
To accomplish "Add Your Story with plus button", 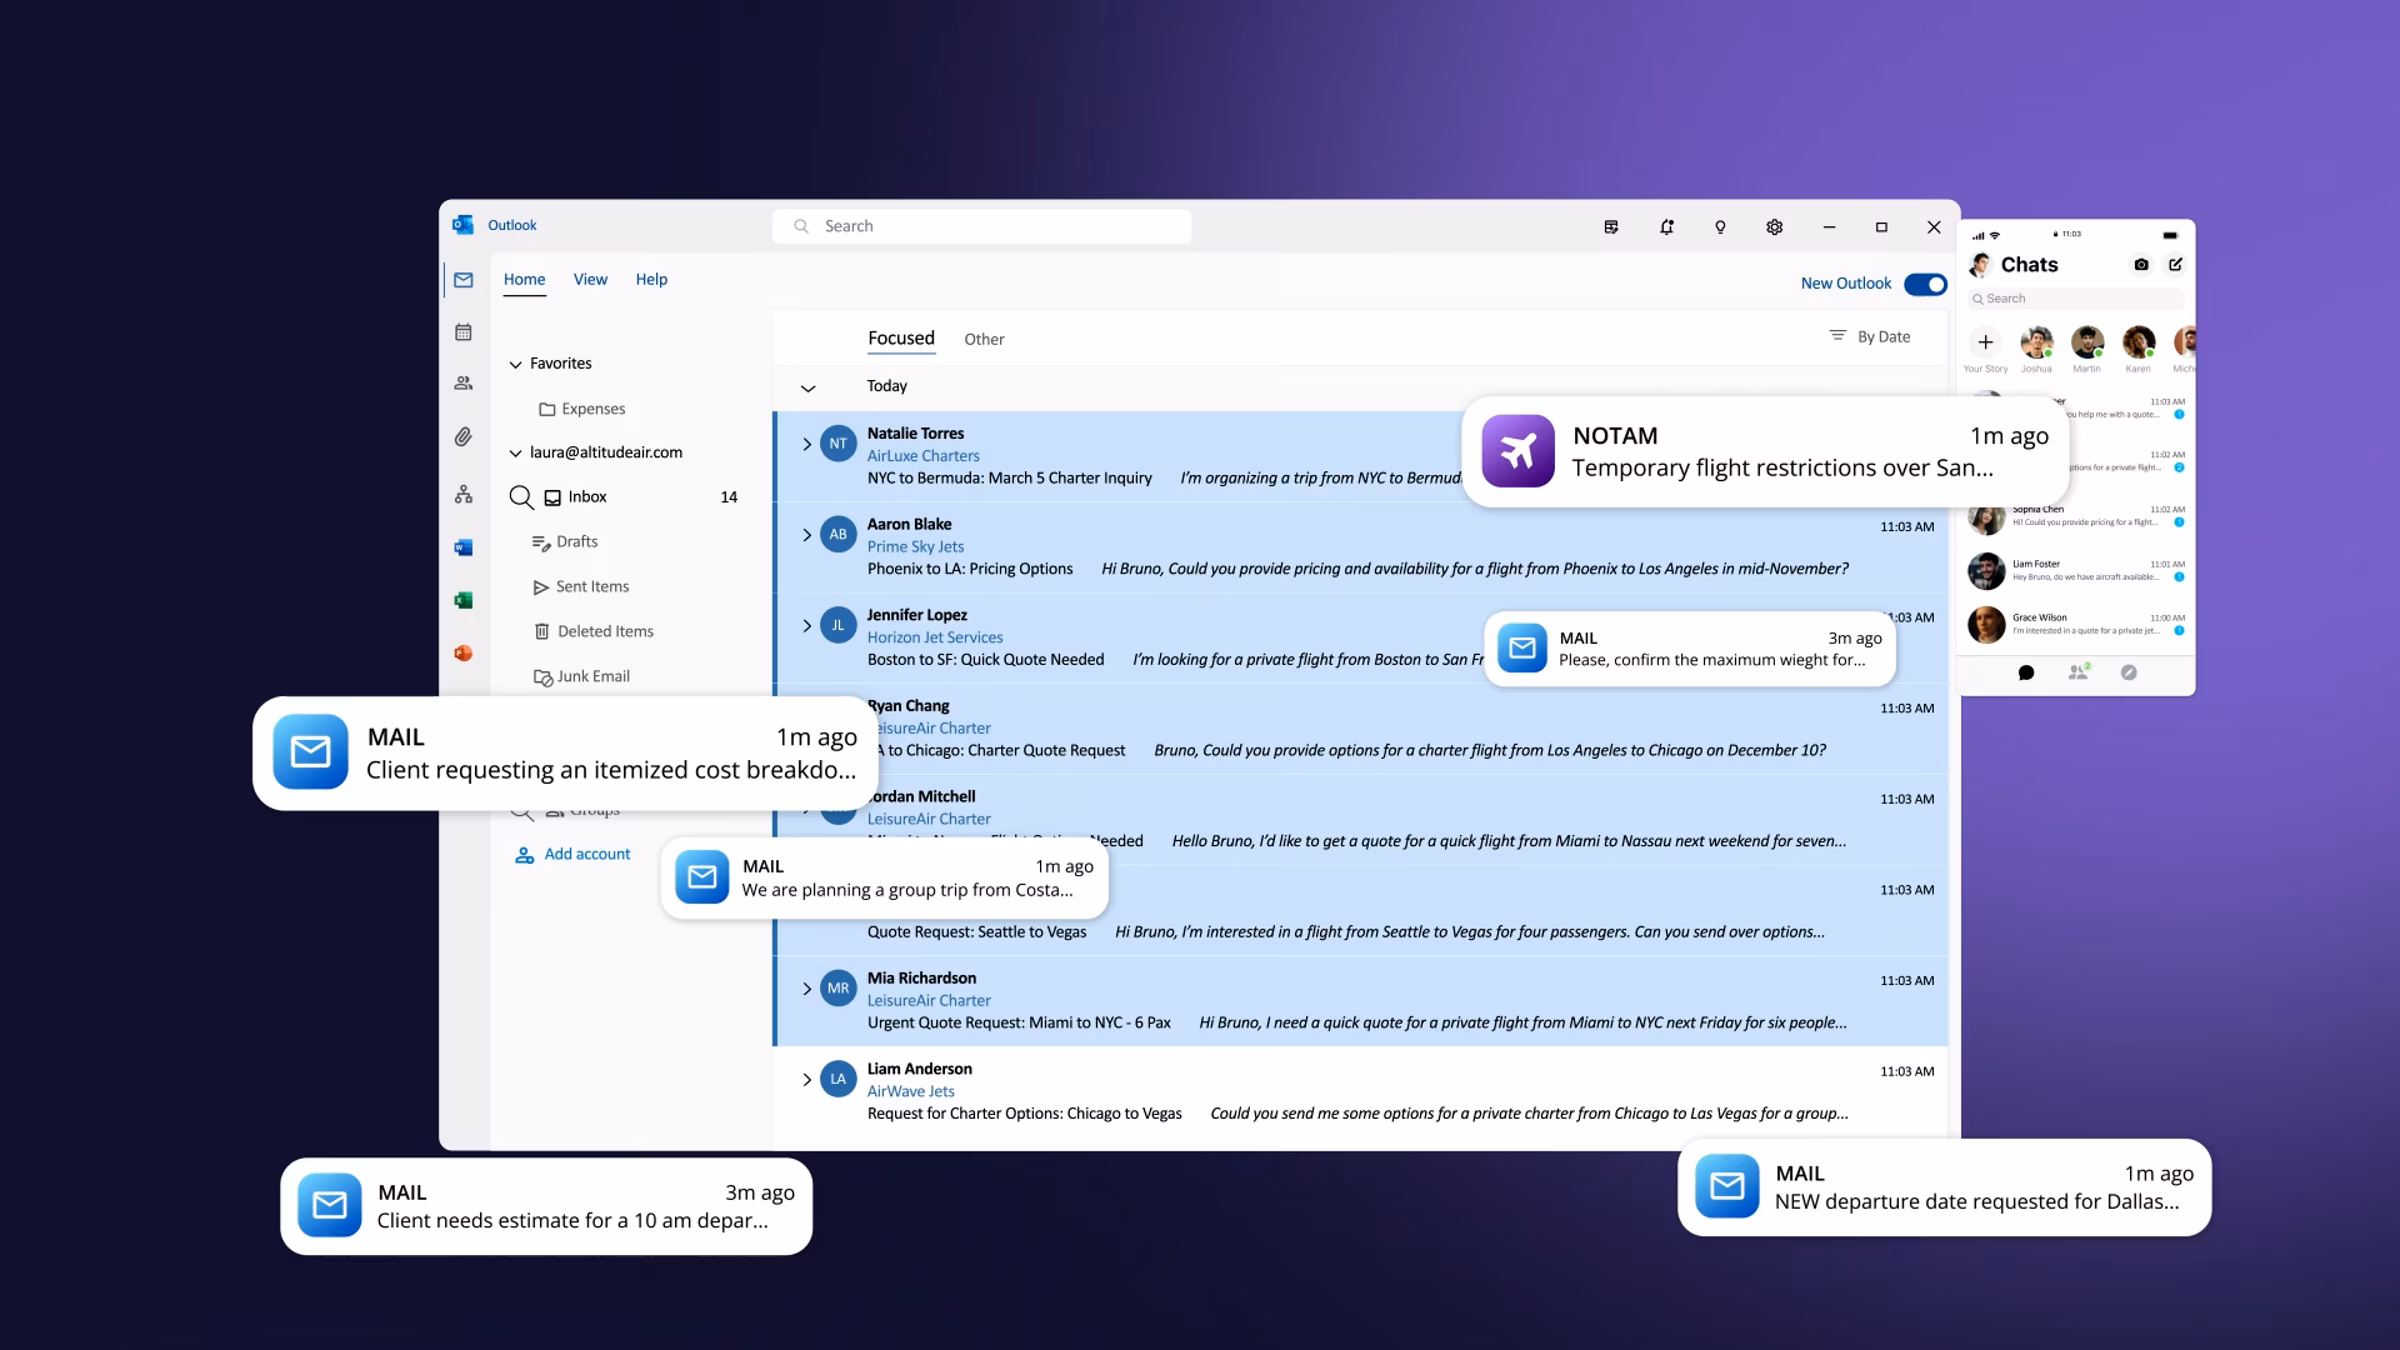I will pos(1985,342).
